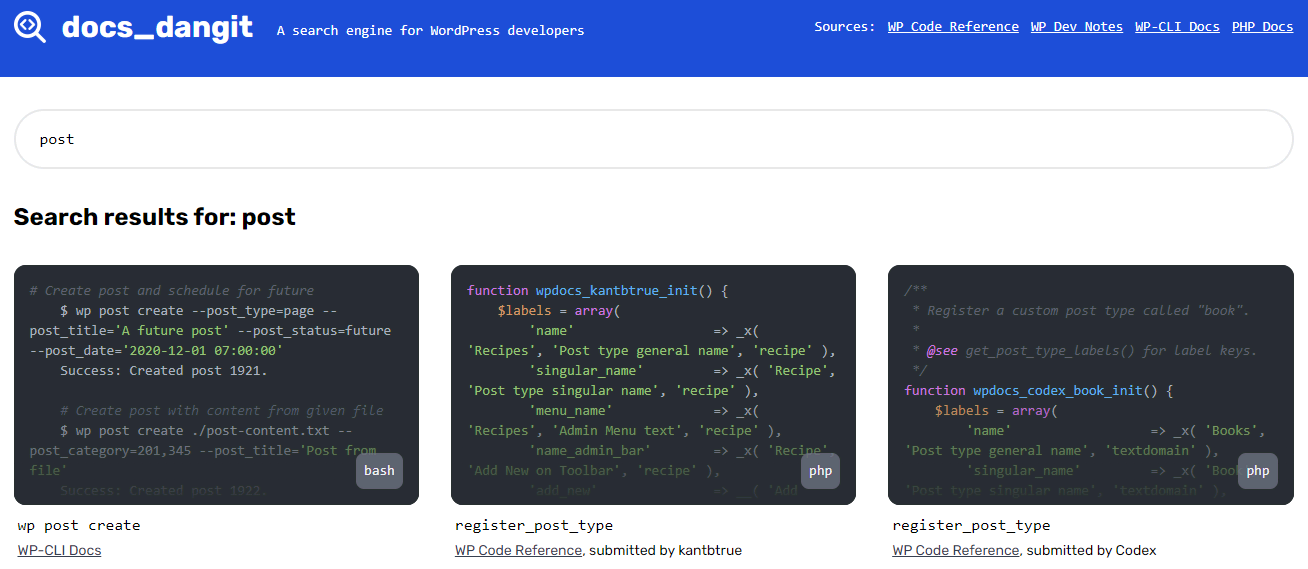
Task: Click the bash language badge
Action: 379,471
